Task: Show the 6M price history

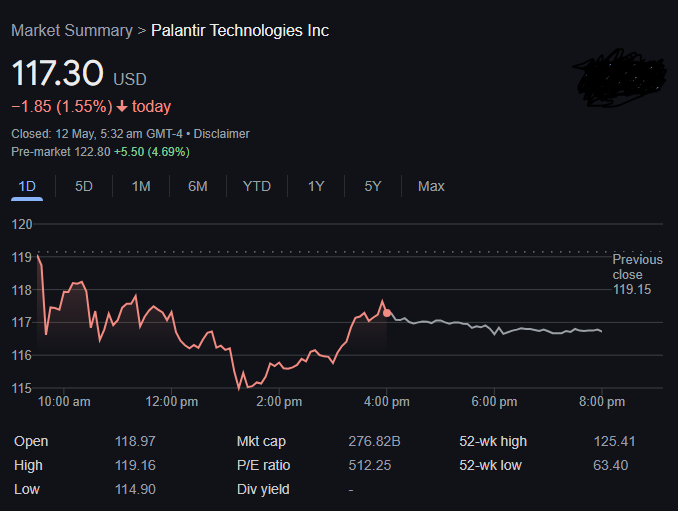Action: coord(198,186)
